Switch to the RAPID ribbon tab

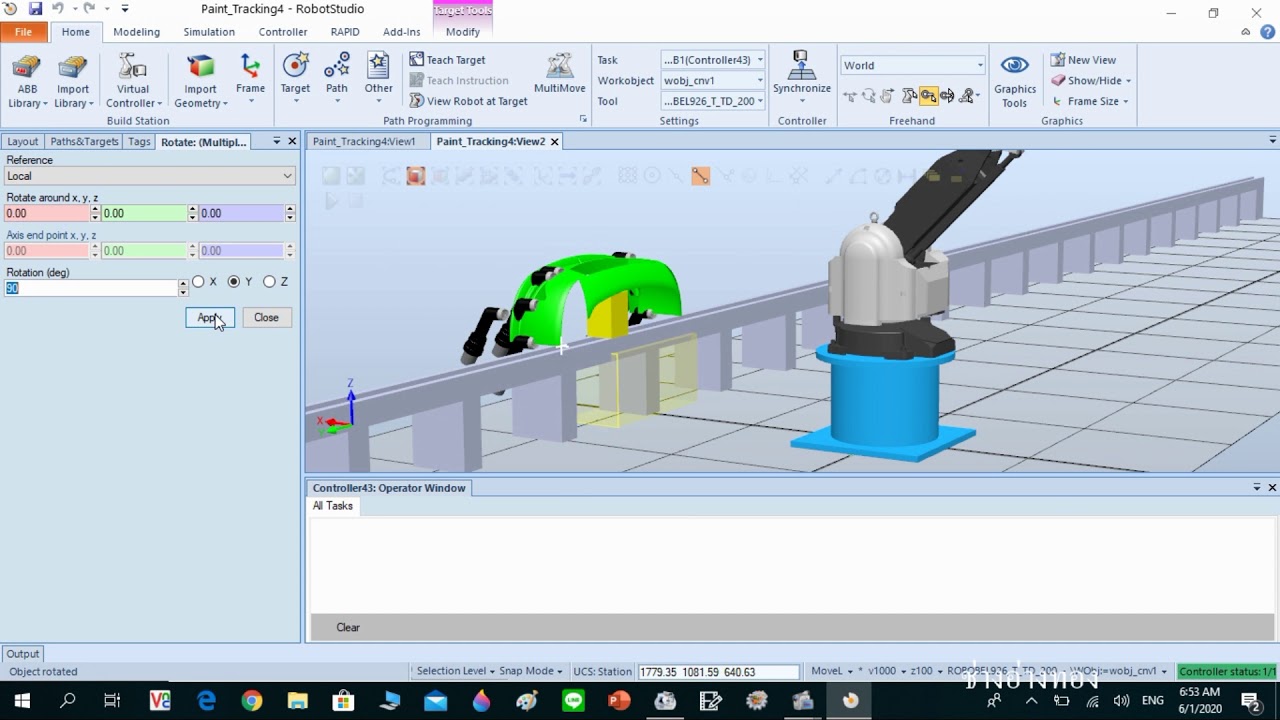point(345,32)
